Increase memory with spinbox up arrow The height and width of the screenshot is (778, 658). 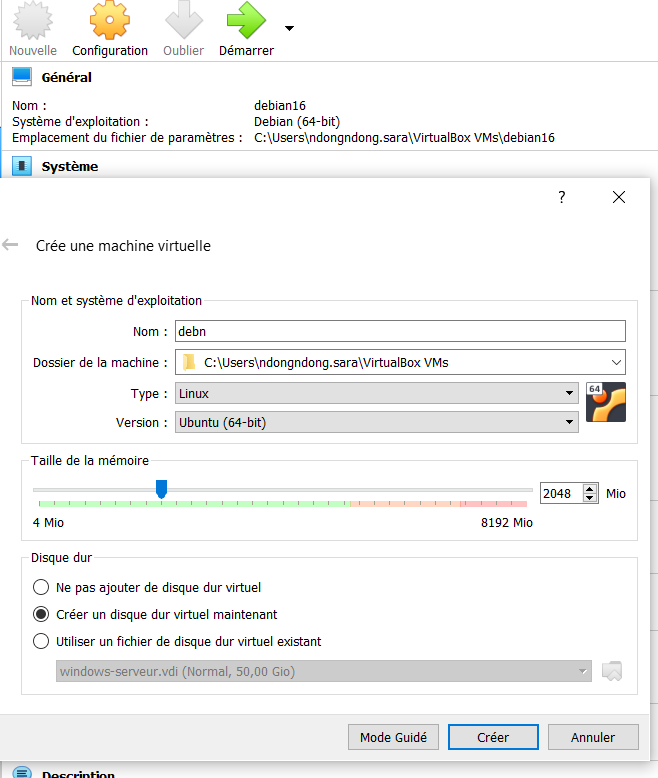(590, 489)
